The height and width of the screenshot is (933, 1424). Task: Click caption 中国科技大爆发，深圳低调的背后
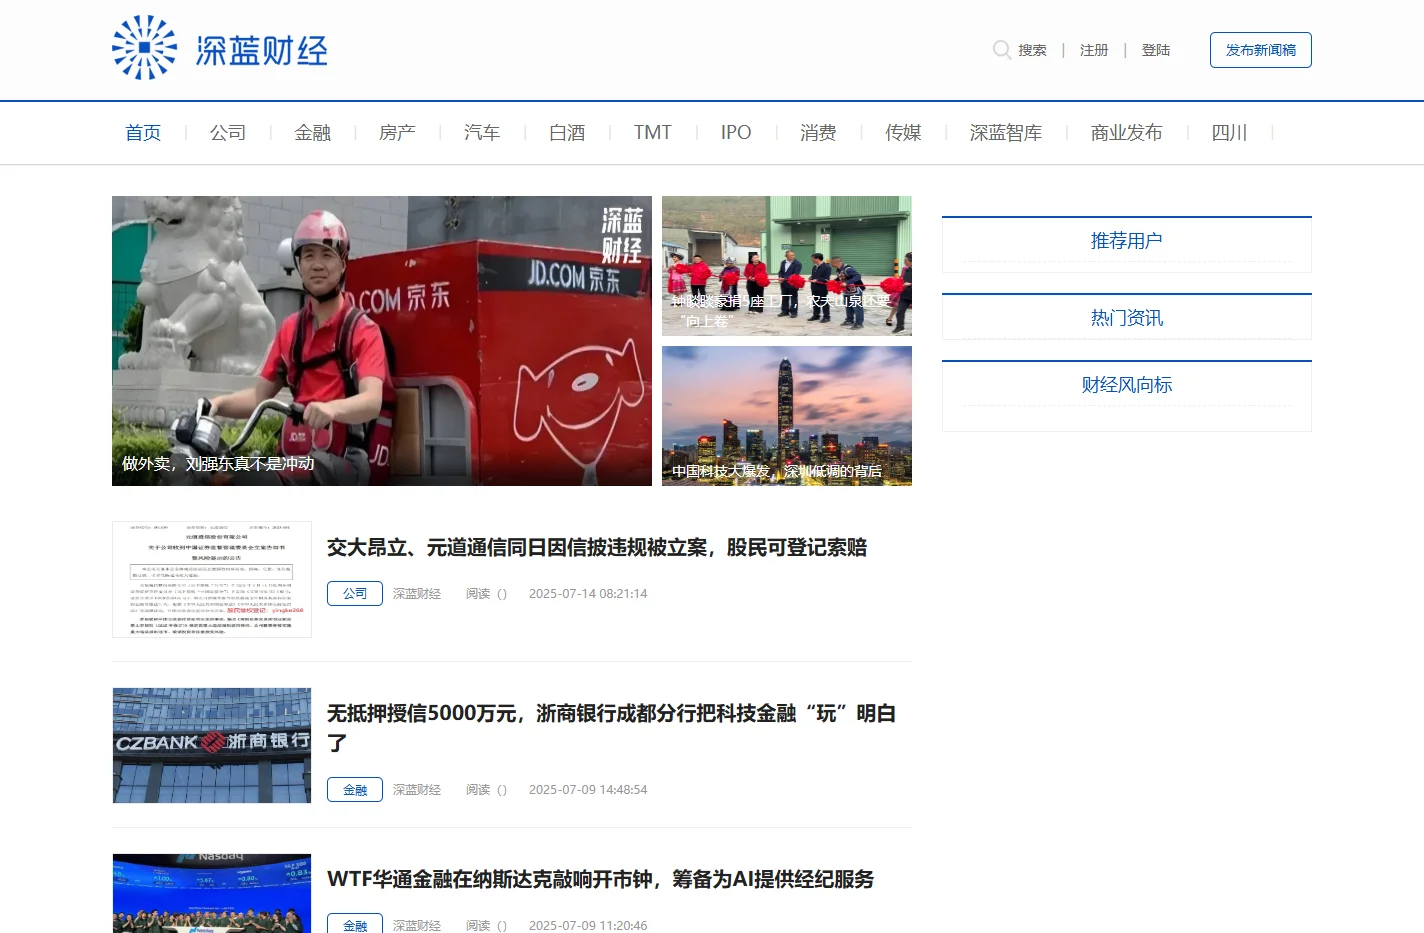(777, 471)
